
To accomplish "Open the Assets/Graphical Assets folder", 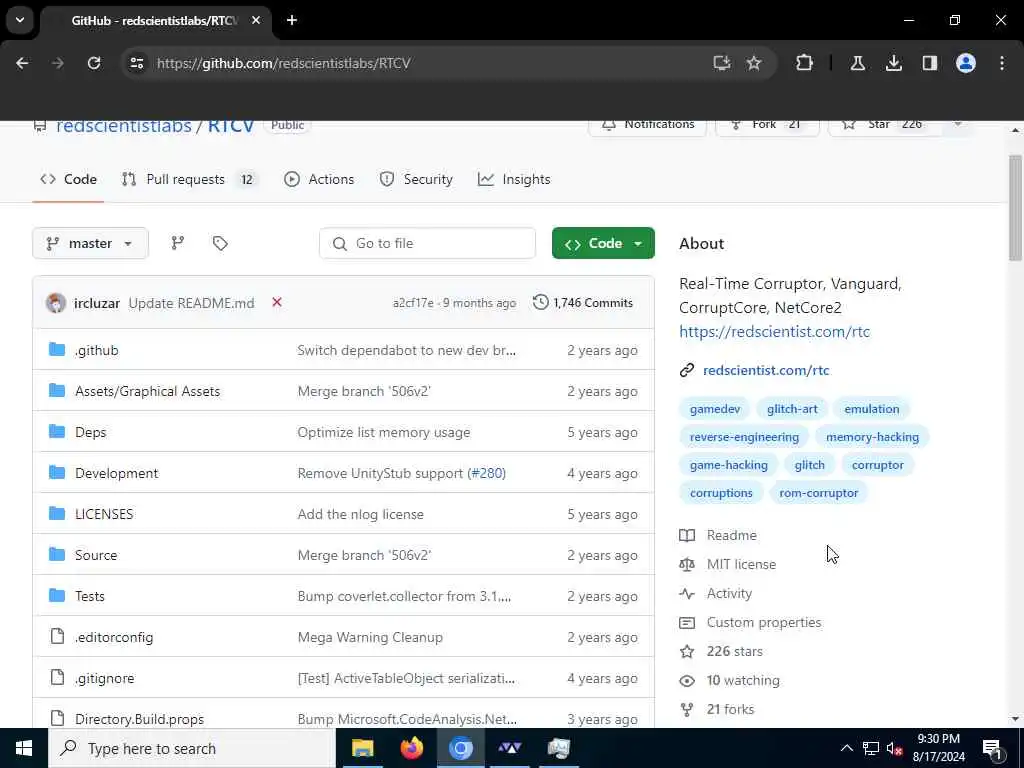I will 148,391.
